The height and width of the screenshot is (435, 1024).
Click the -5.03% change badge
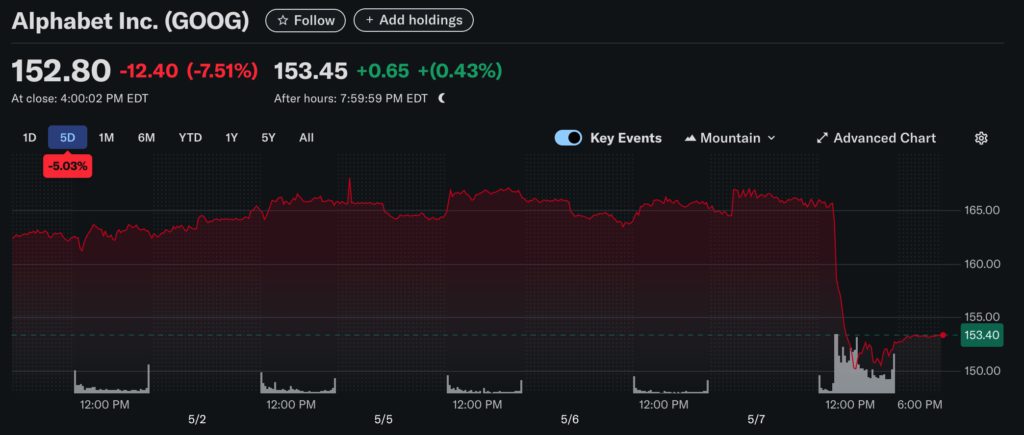[x=67, y=166]
